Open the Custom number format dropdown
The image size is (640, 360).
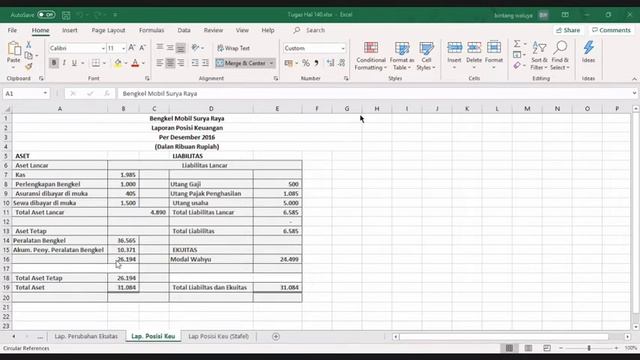pyautogui.click(x=343, y=48)
